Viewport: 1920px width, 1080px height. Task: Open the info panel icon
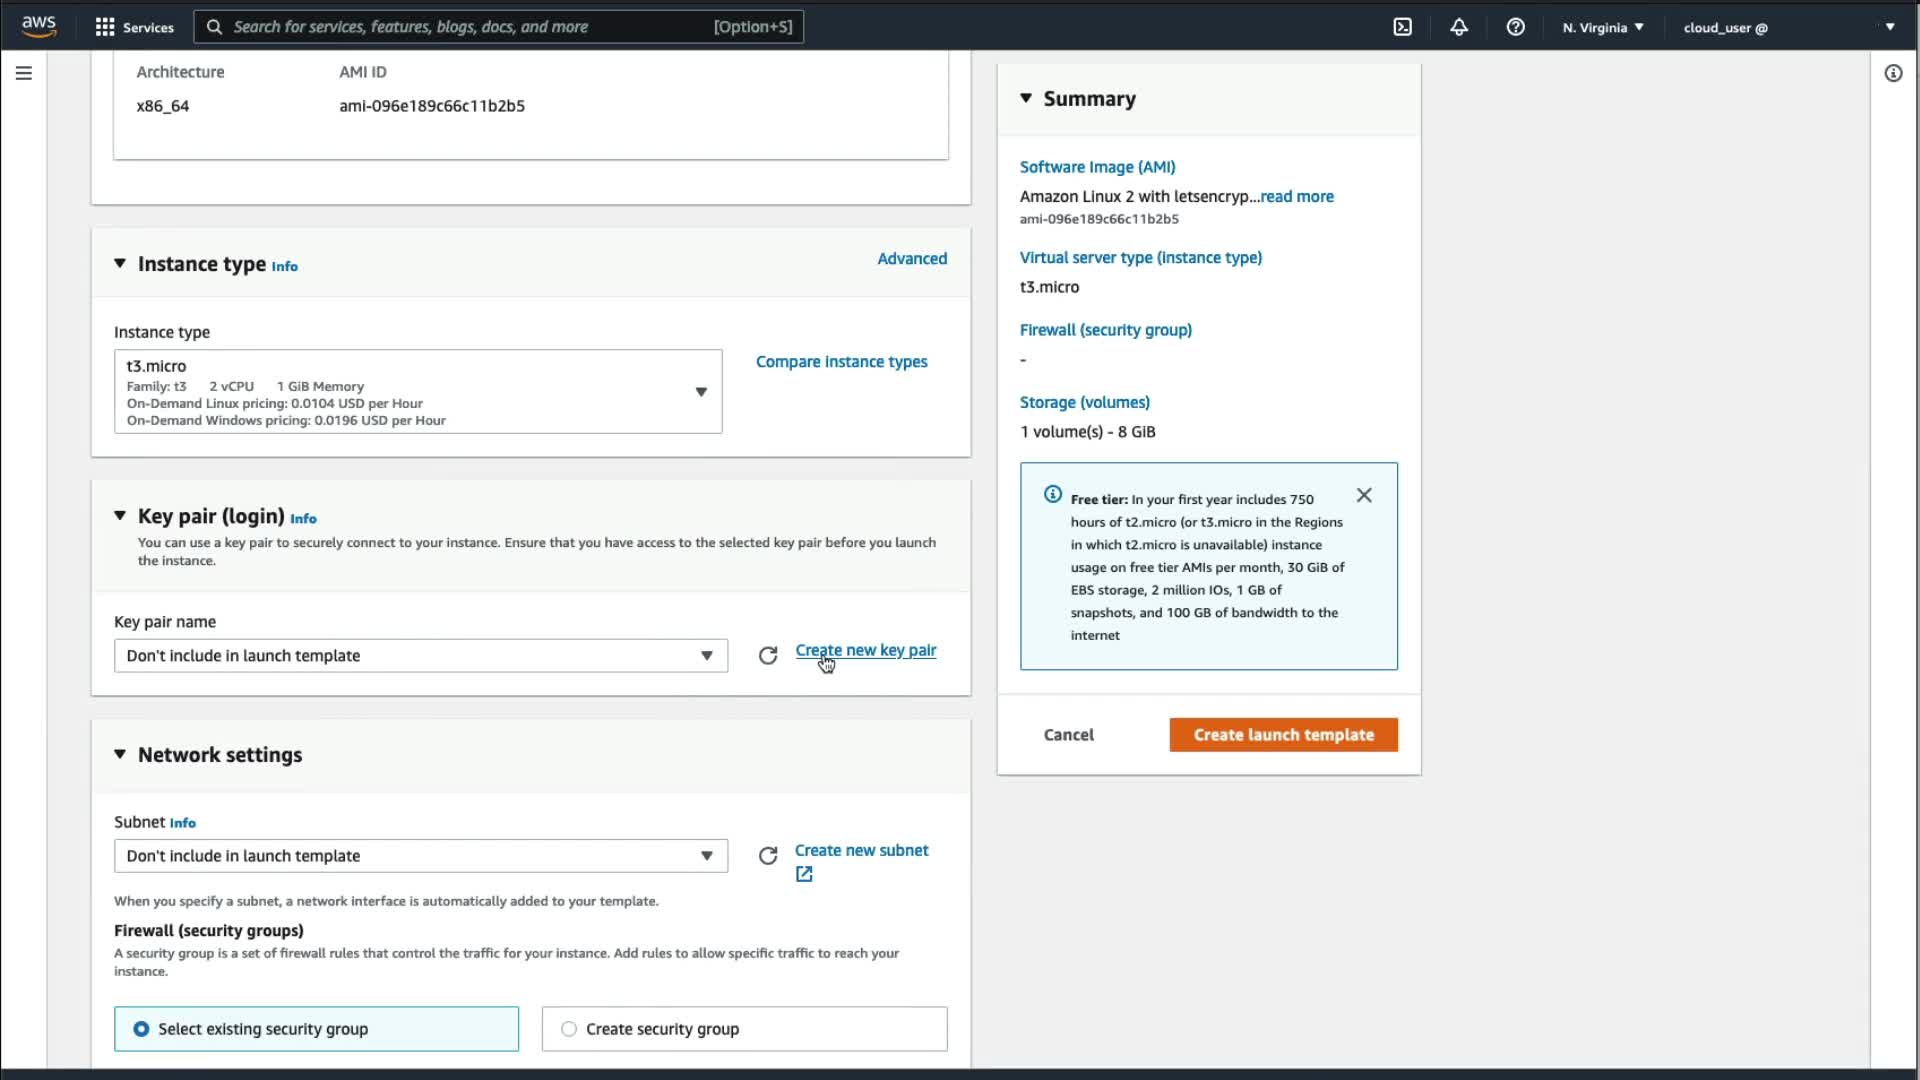click(x=1893, y=73)
